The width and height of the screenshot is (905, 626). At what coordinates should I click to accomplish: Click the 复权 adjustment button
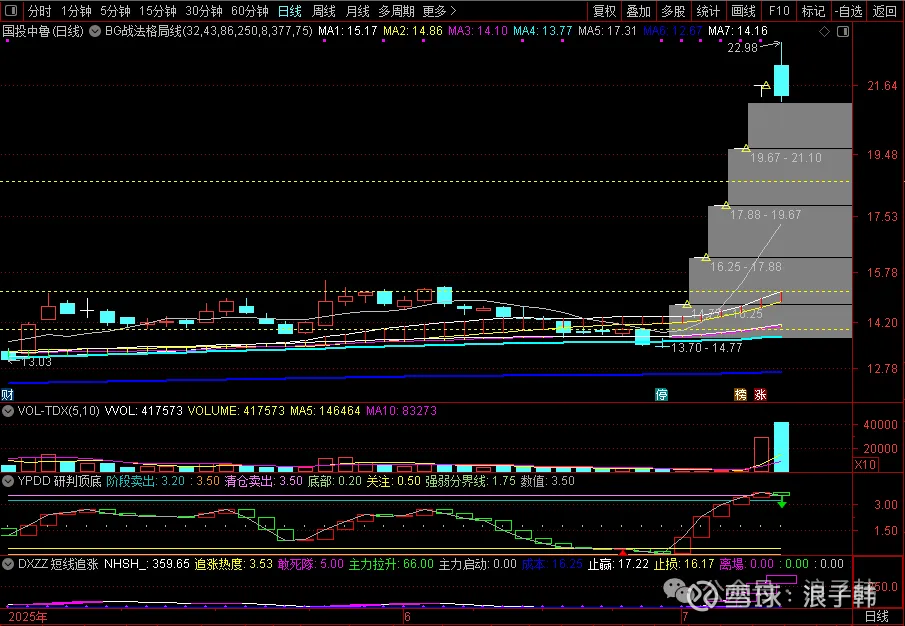coord(604,11)
